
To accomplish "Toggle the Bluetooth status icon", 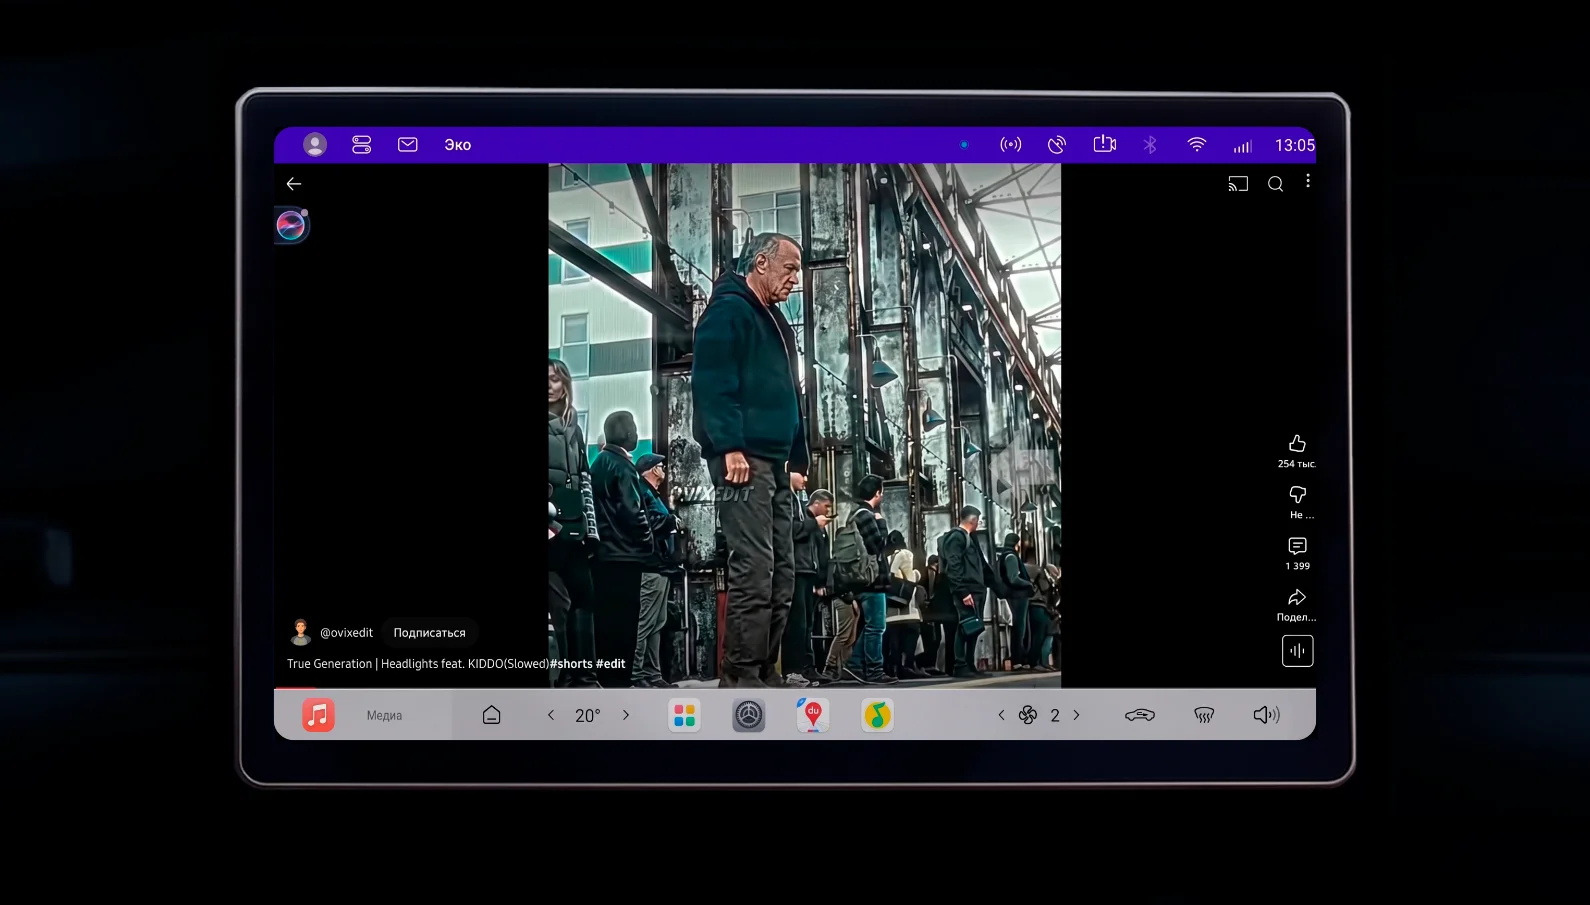I will tap(1150, 145).
